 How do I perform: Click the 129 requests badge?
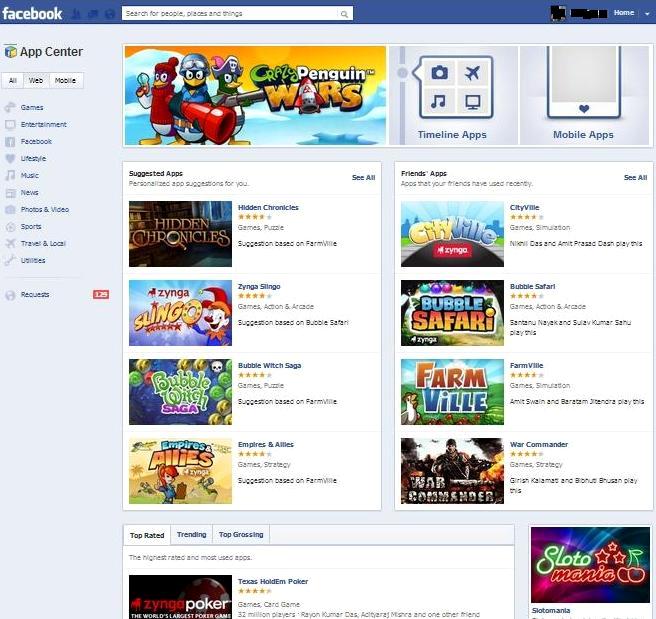point(101,294)
